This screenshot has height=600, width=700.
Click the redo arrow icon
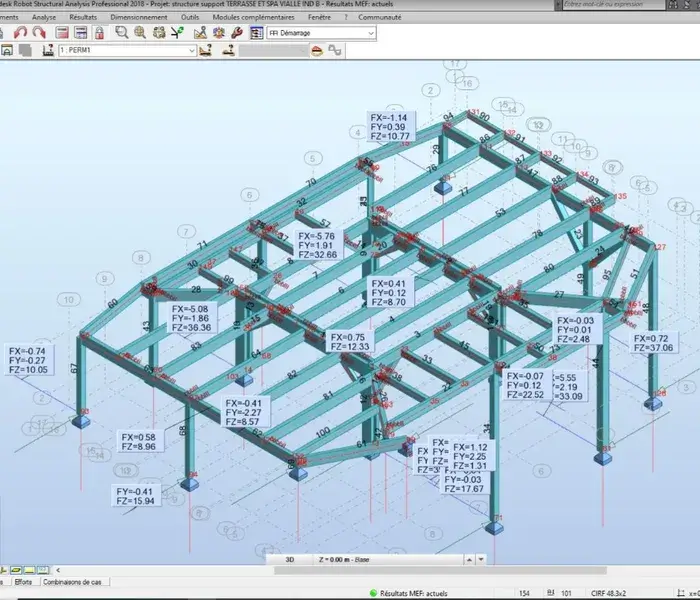pyautogui.click(x=39, y=32)
